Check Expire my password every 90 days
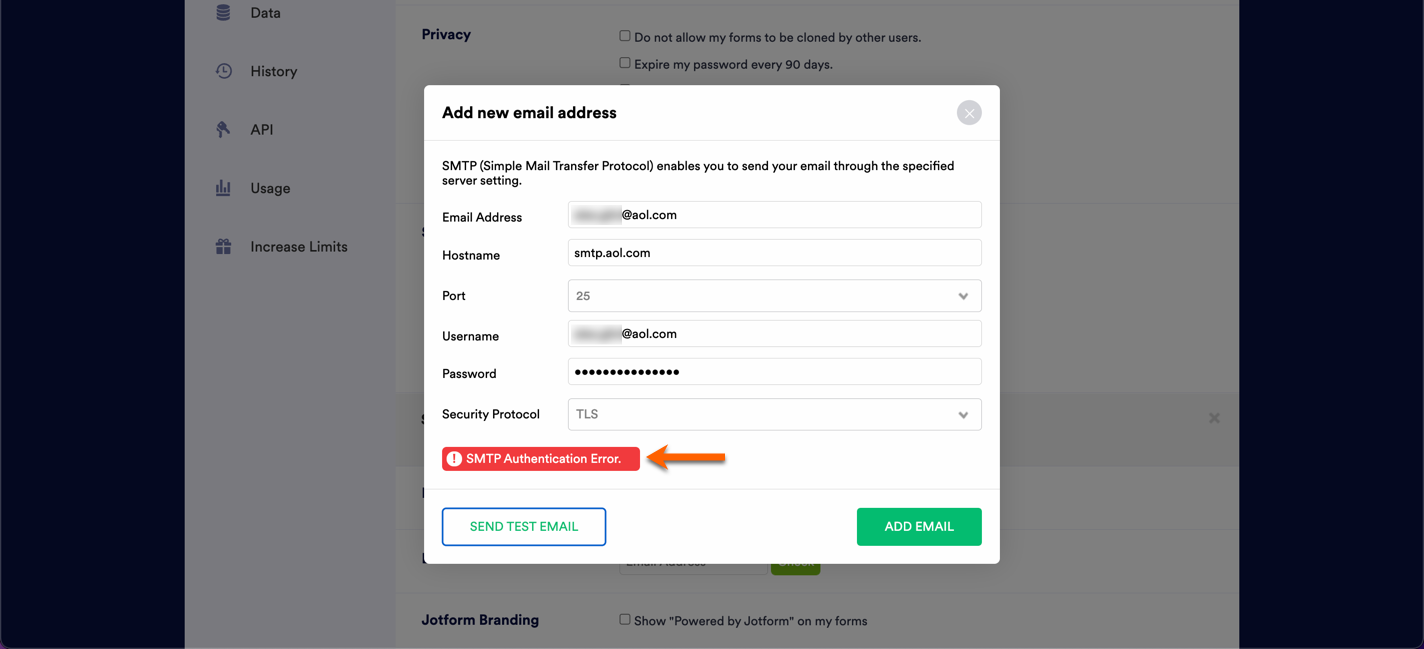 point(625,63)
